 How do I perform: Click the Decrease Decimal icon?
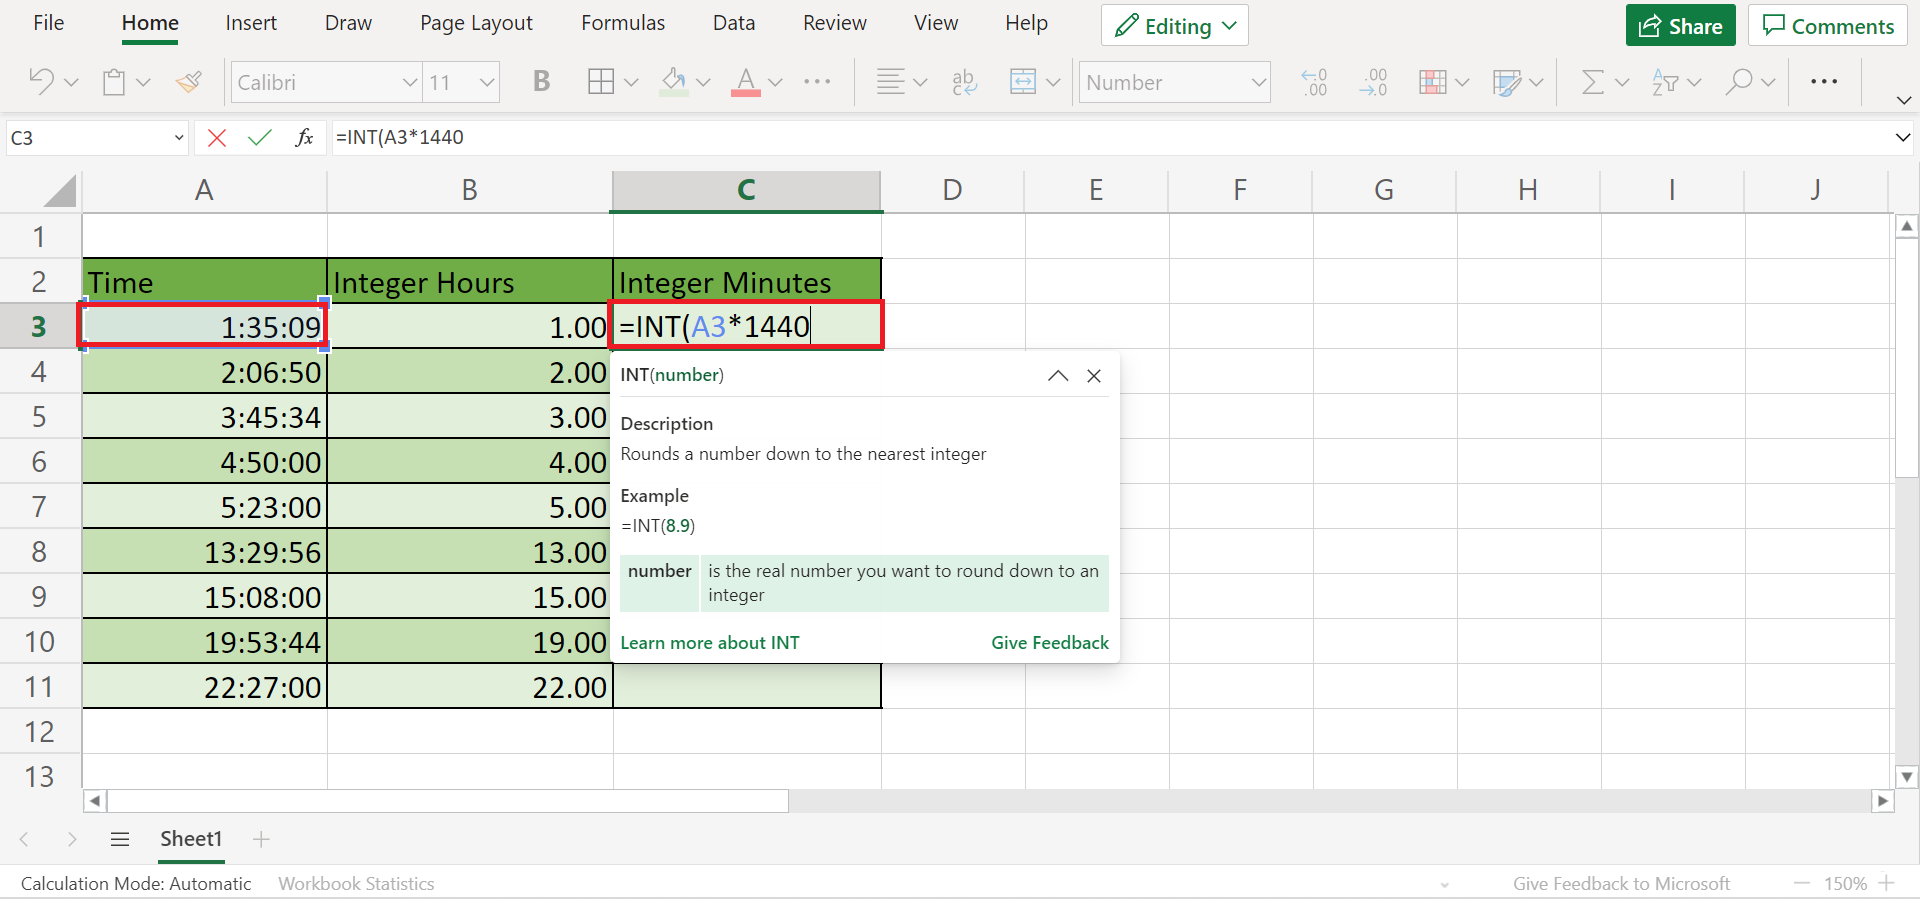point(1373,82)
